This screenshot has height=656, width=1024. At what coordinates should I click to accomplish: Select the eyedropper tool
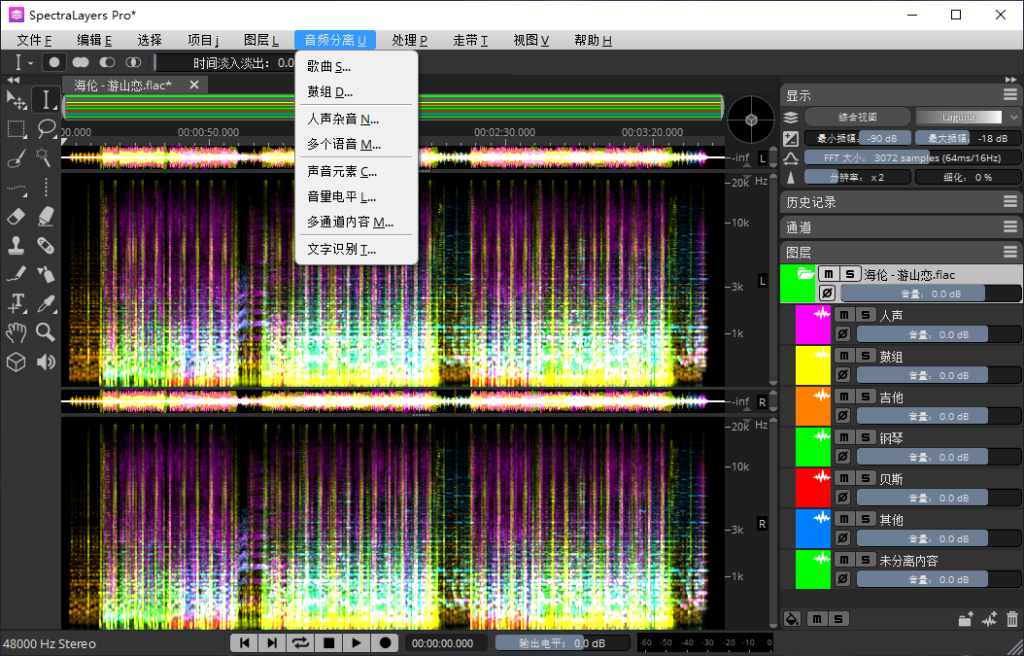[46, 303]
